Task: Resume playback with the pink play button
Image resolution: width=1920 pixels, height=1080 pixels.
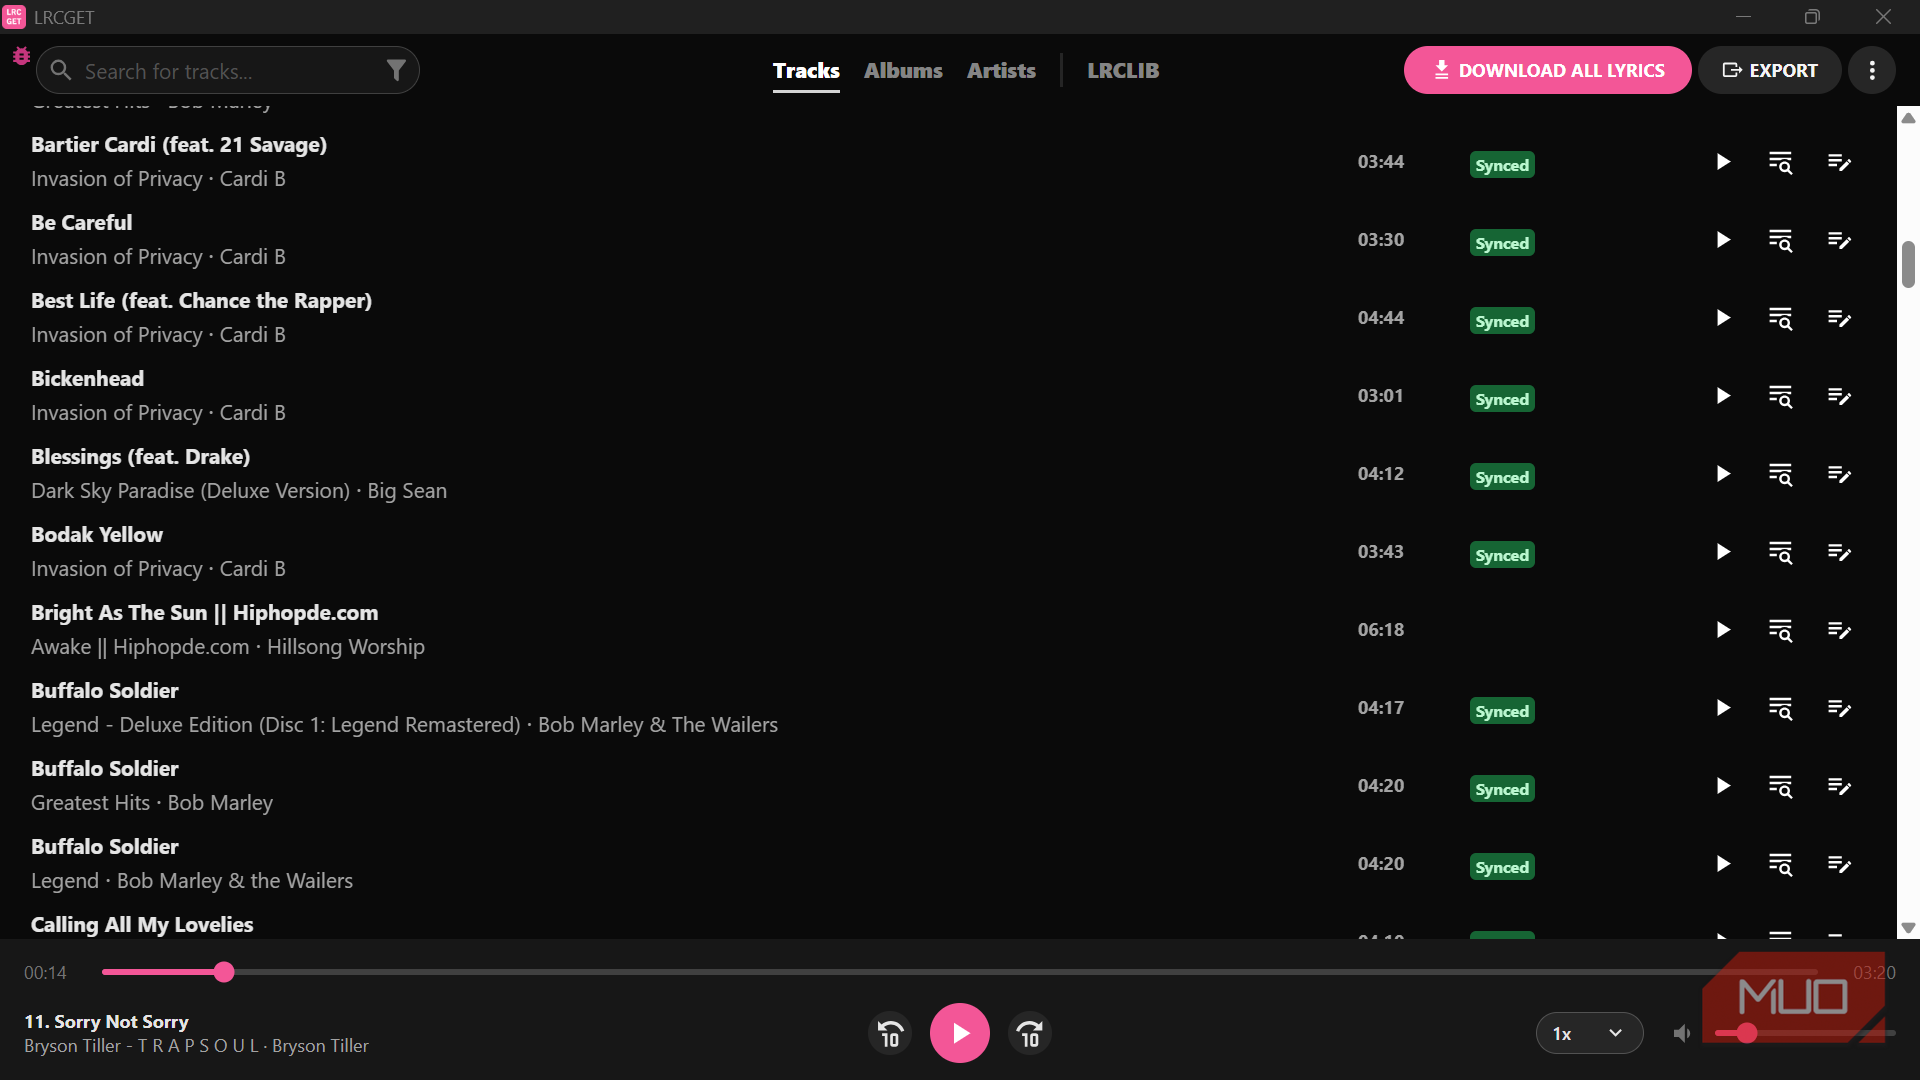Action: pos(960,1033)
